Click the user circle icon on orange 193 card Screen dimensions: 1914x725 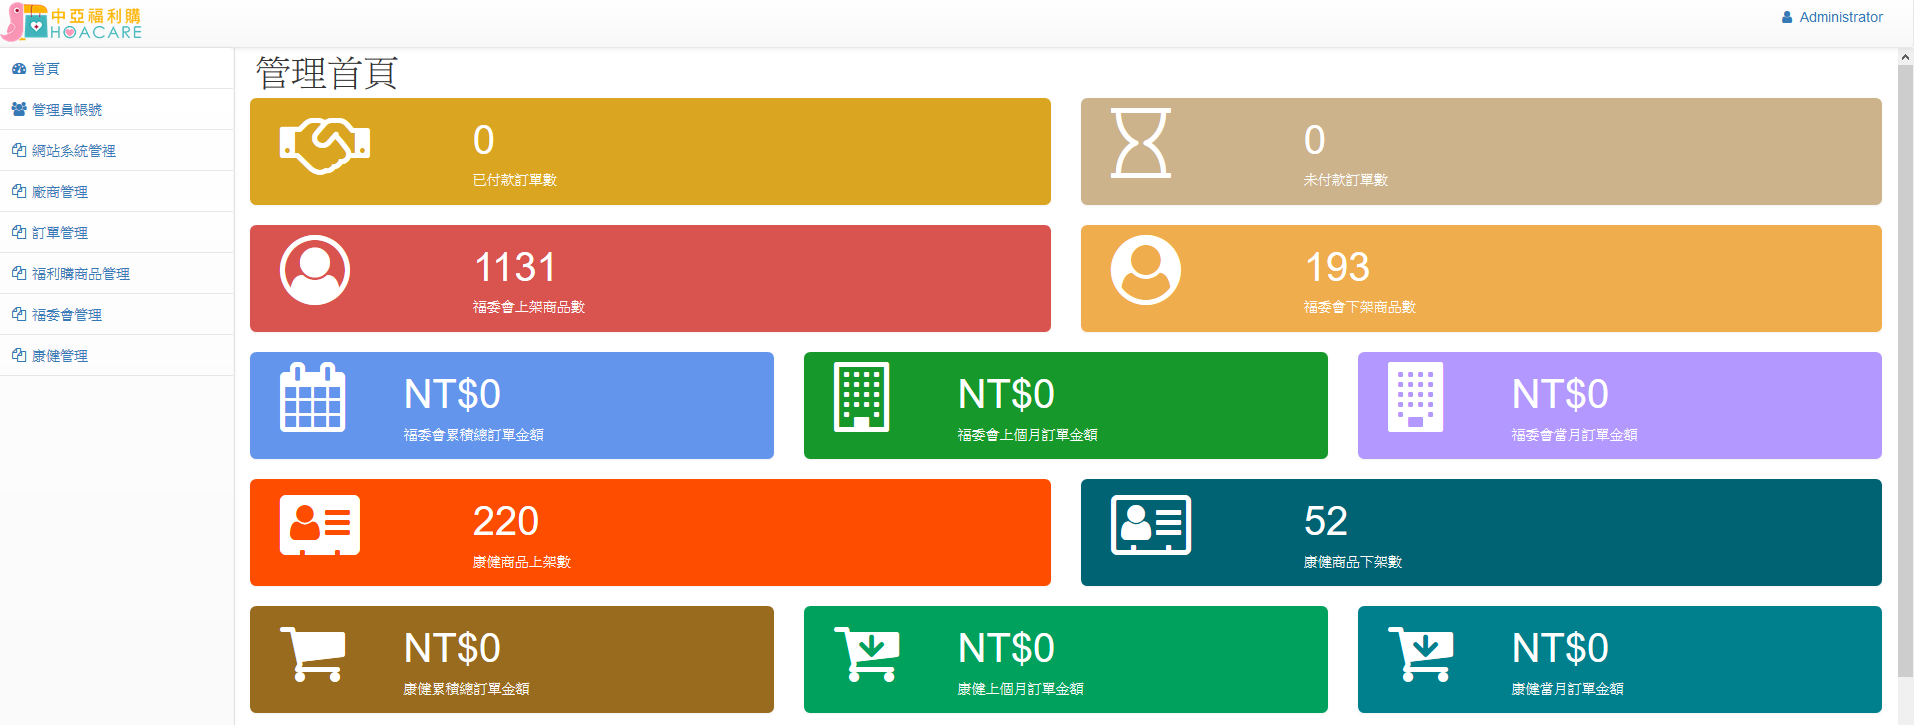[x=1146, y=270]
